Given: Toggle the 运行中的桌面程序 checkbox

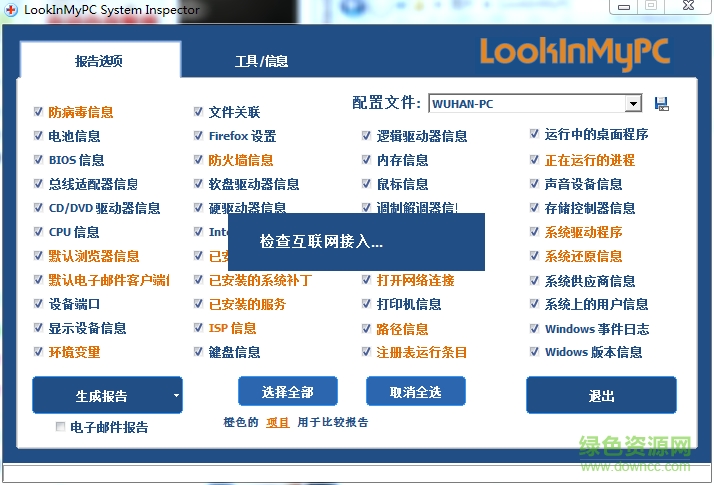Looking at the screenshot, I should (535, 134).
